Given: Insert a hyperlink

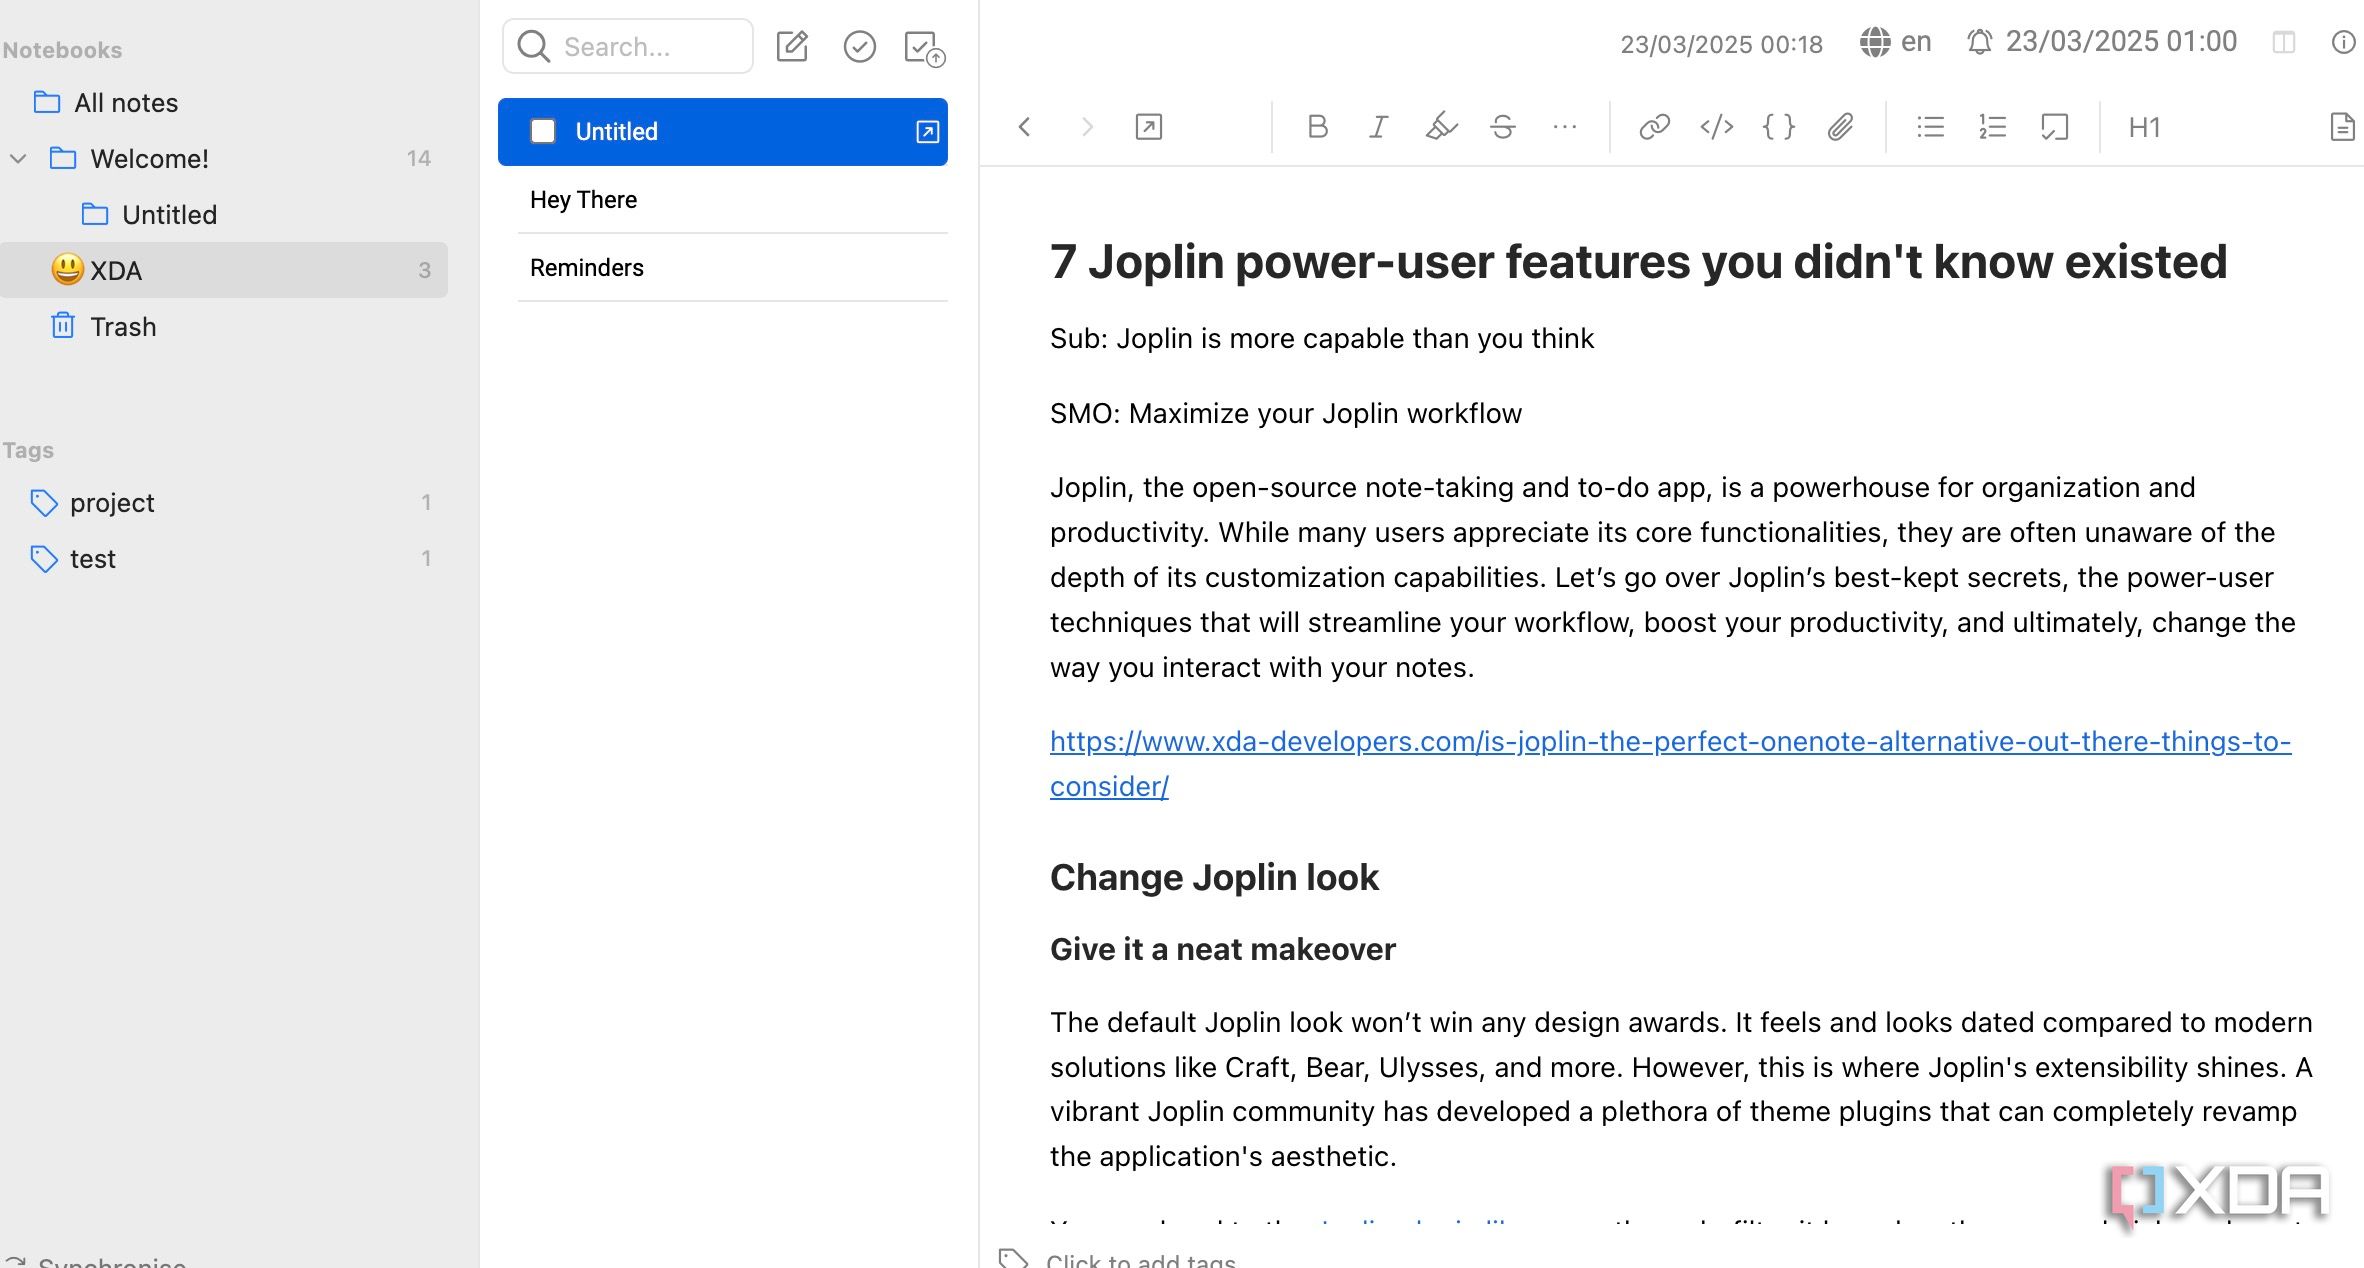Looking at the screenshot, I should pyautogui.click(x=1655, y=127).
